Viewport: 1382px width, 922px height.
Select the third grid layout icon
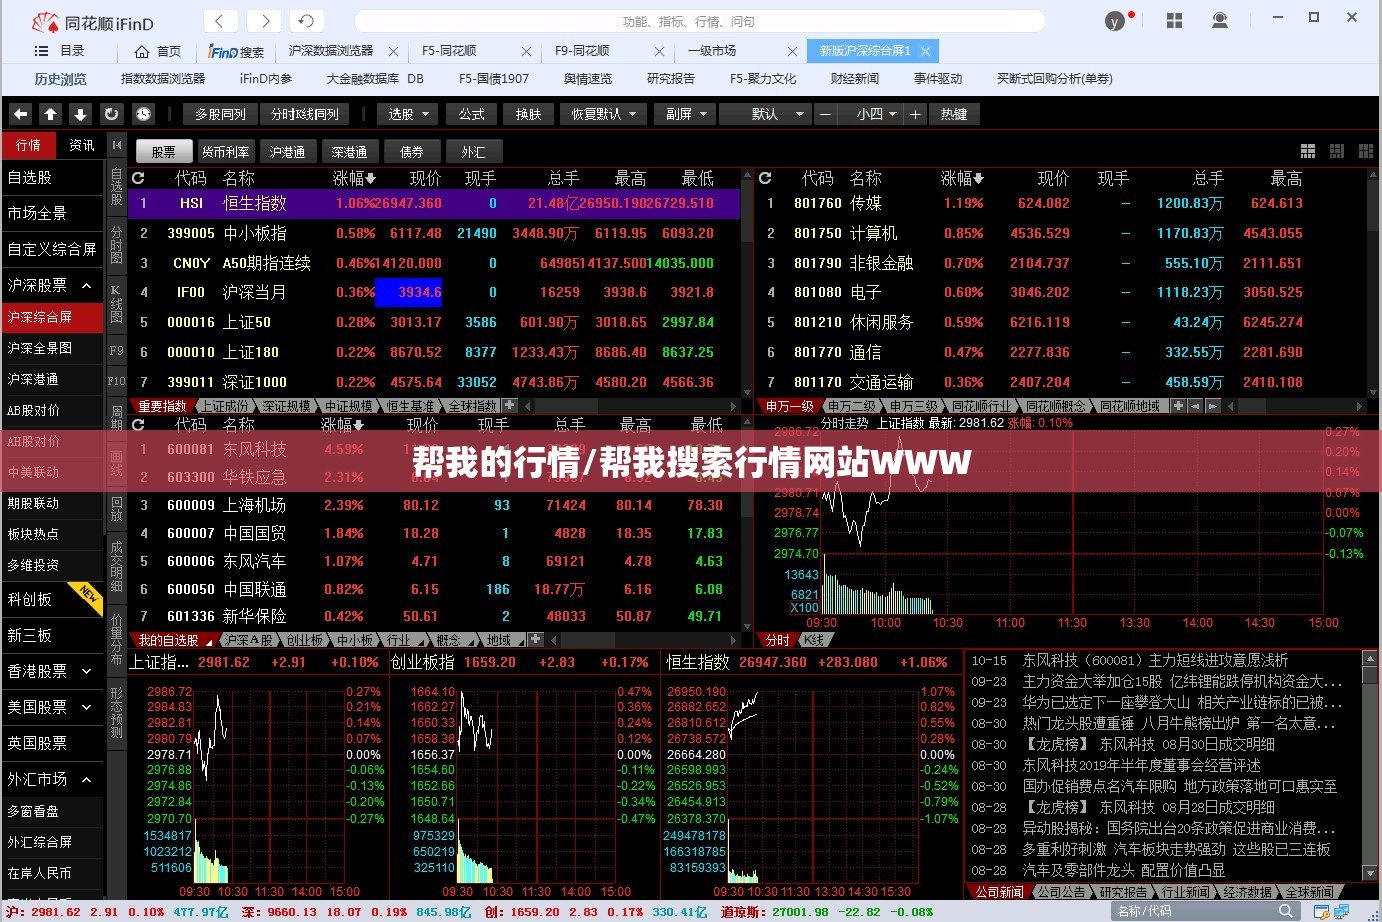click(x=1365, y=151)
